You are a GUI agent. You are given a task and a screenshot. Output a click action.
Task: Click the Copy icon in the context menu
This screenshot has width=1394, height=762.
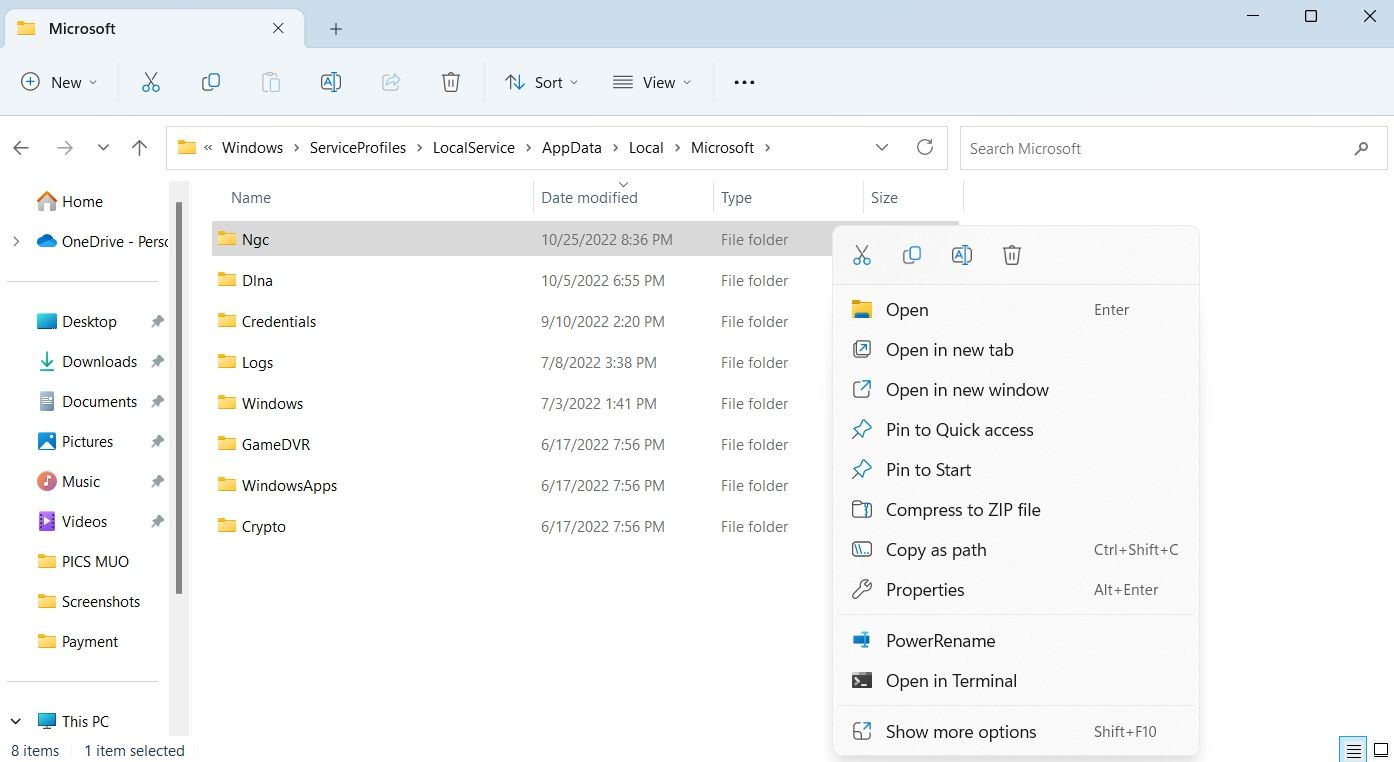coord(912,255)
